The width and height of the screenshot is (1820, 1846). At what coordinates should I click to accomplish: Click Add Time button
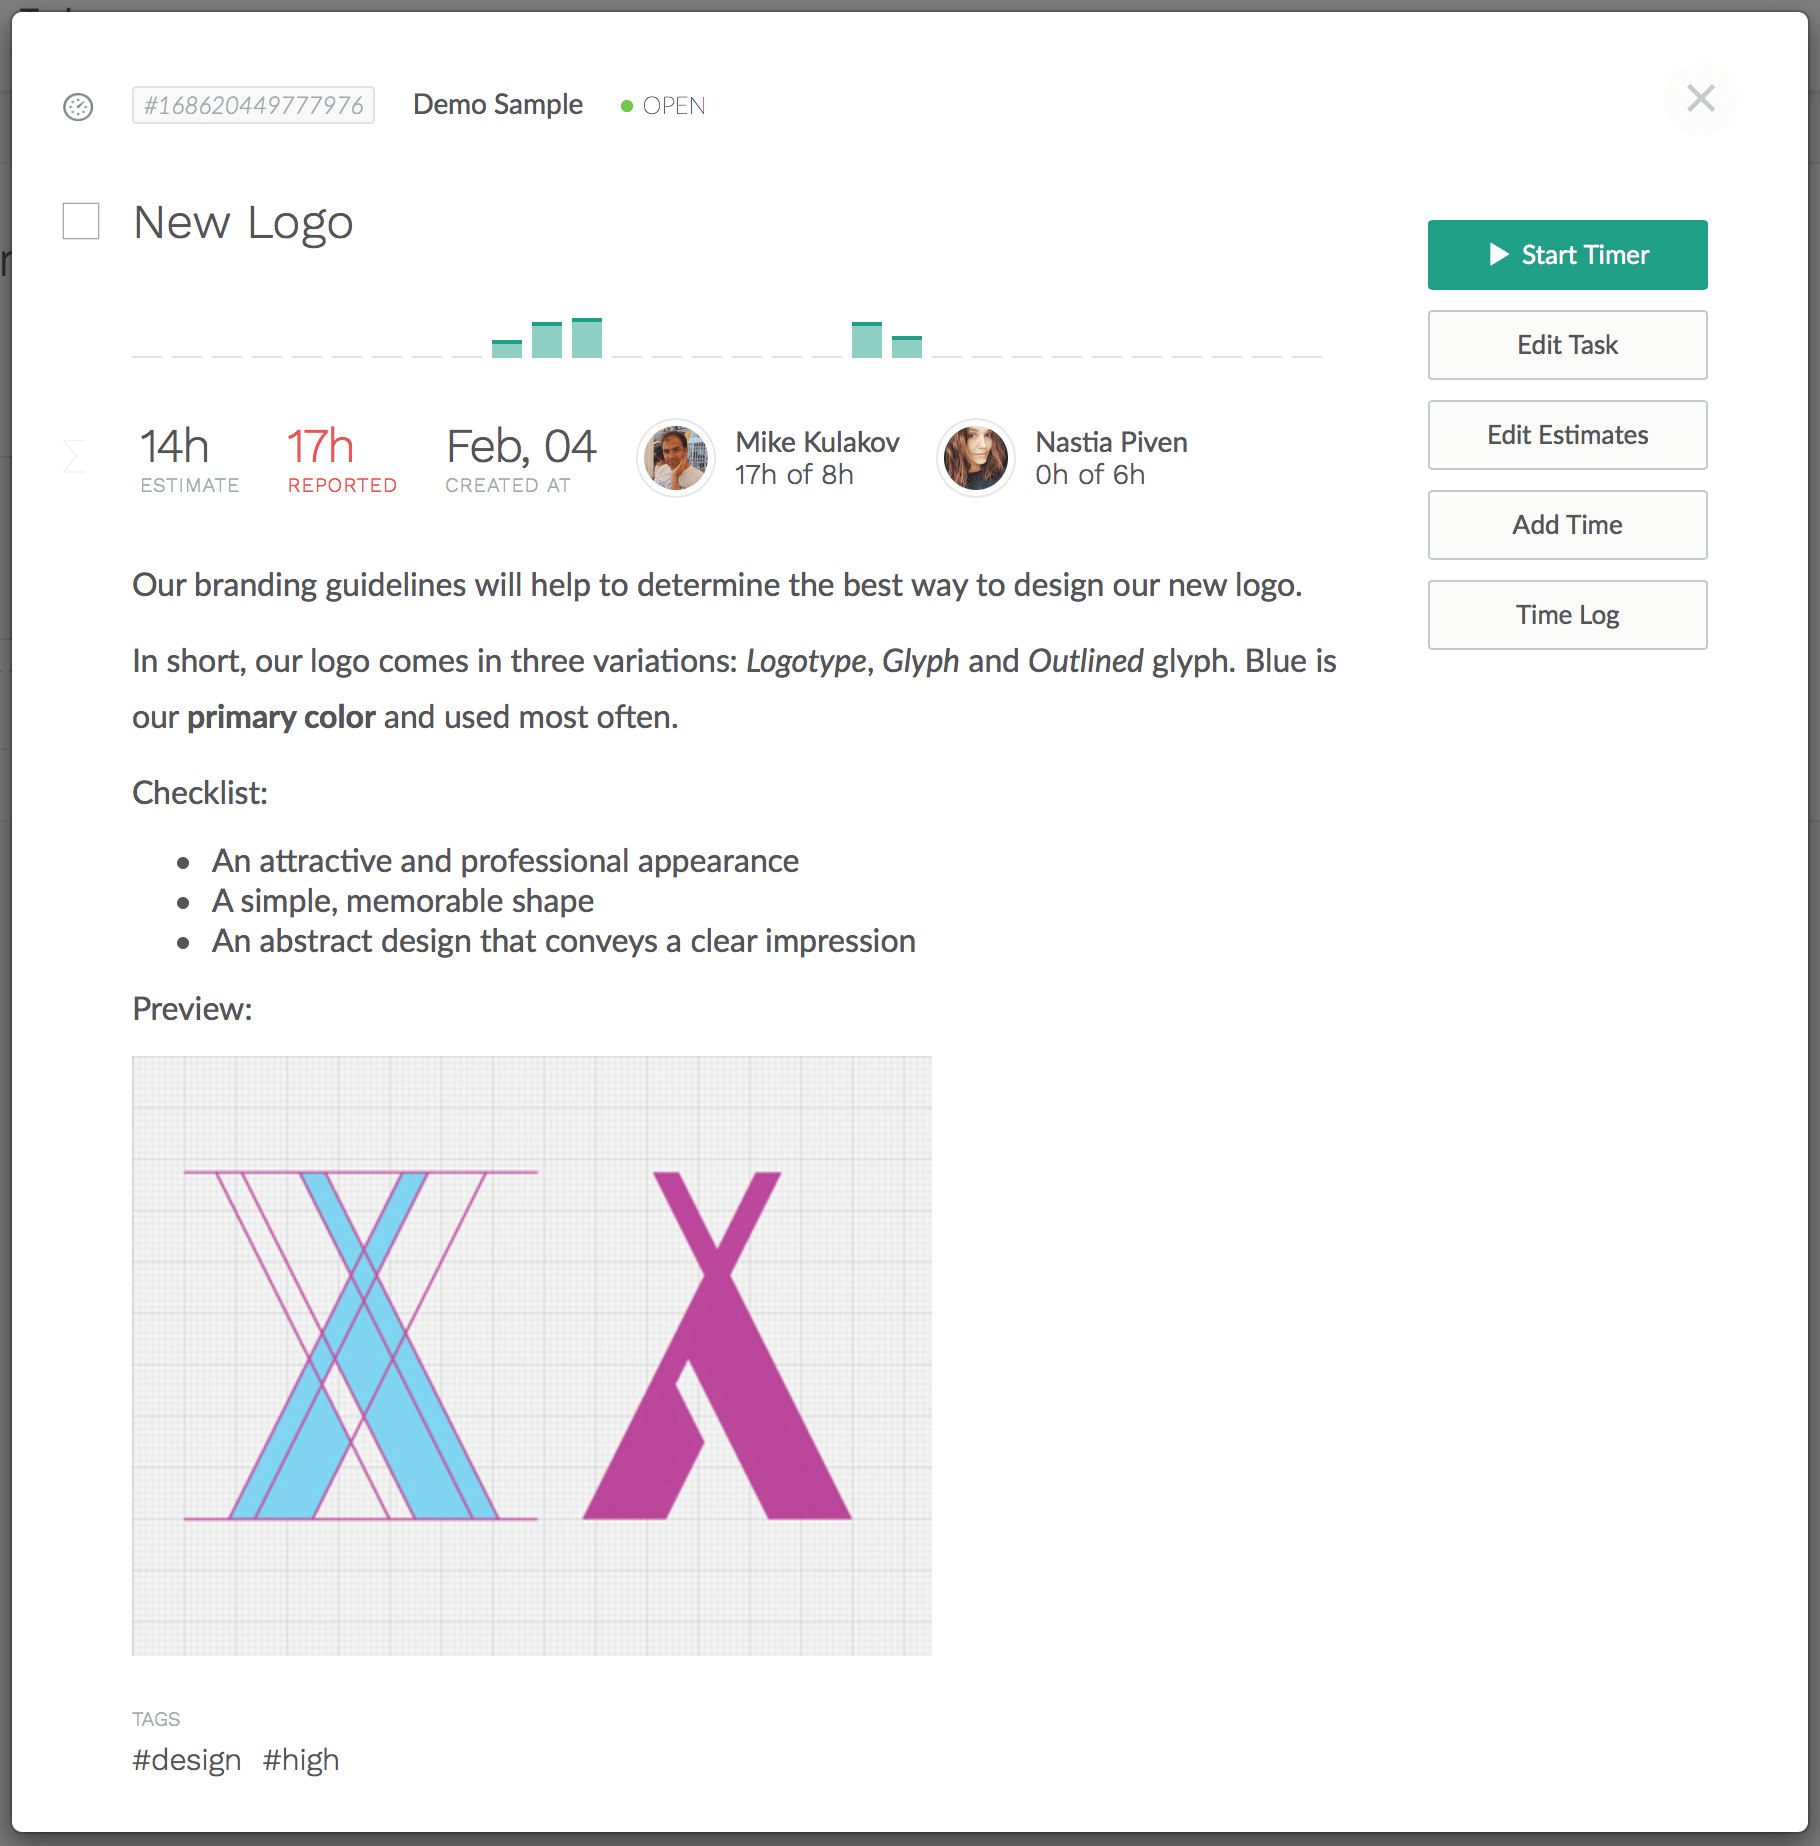[x=1567, y=525]
